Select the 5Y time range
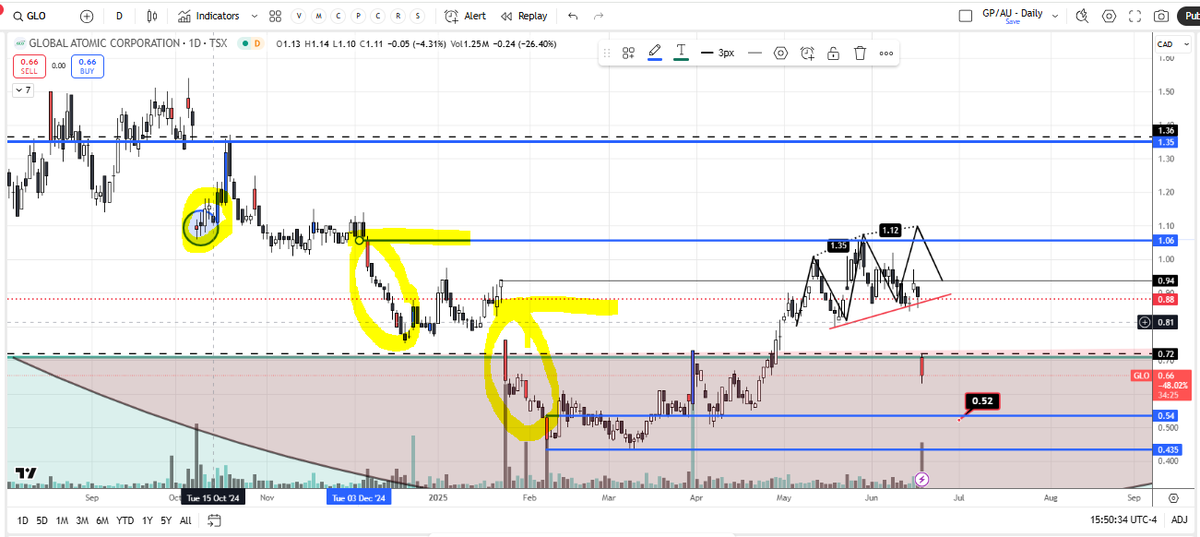 click(167, 520)
